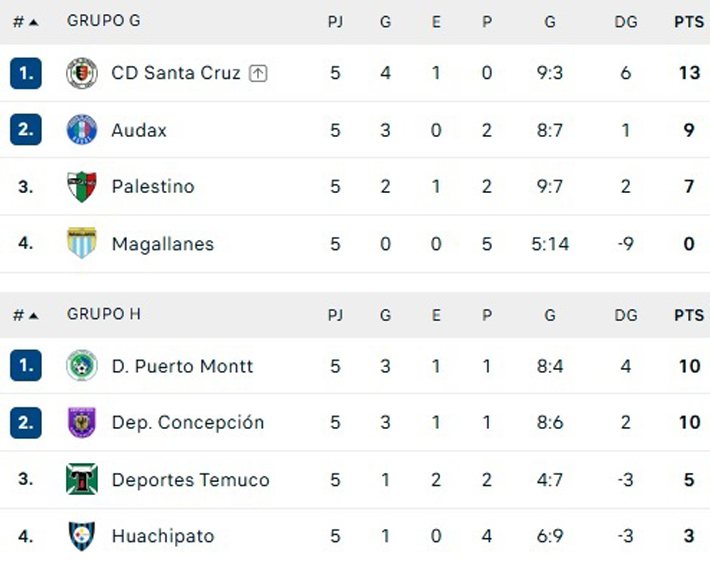
Task: Click Audax's blue rank 2 badge
Action: click(x=26, y=130)
